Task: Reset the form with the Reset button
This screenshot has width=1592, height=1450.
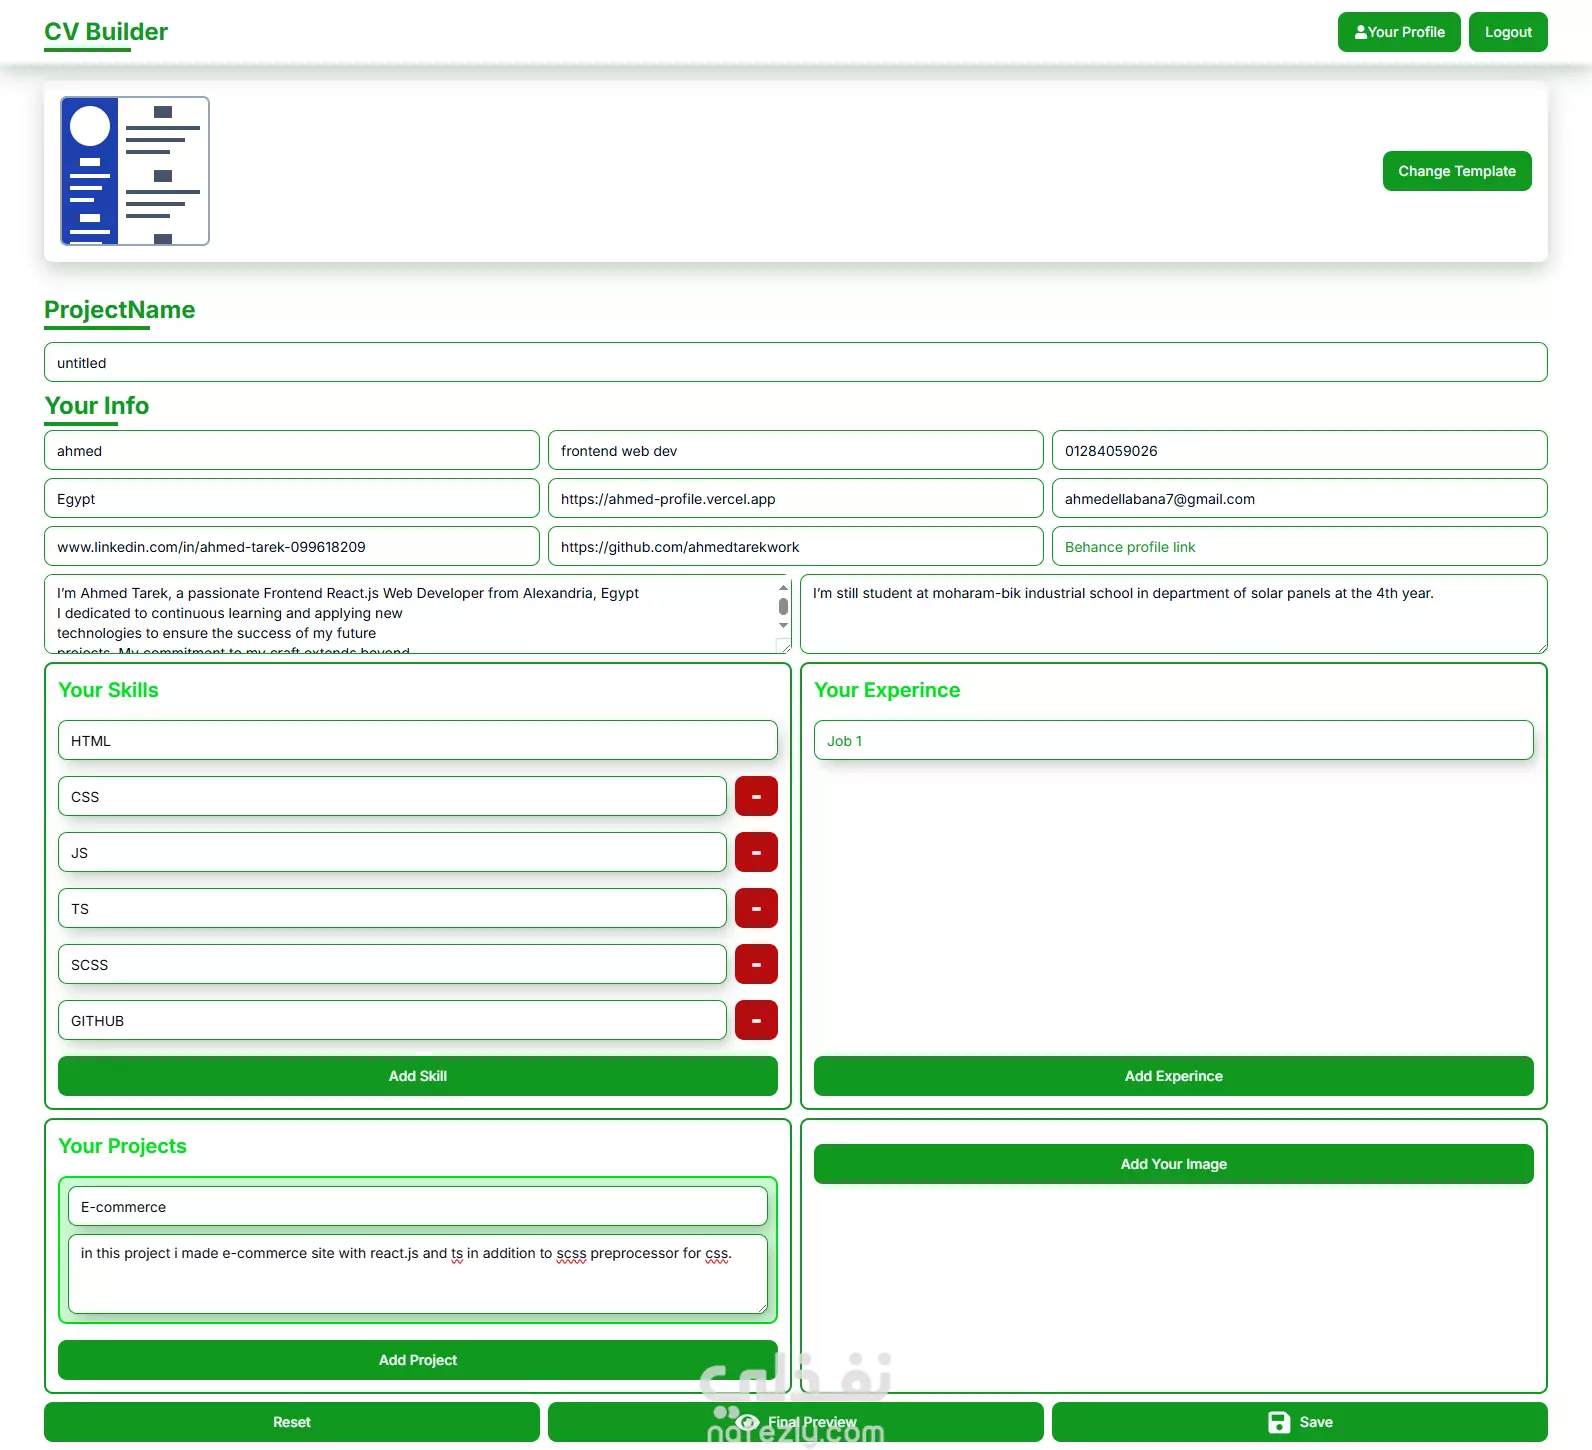Action: (292, 1422)
